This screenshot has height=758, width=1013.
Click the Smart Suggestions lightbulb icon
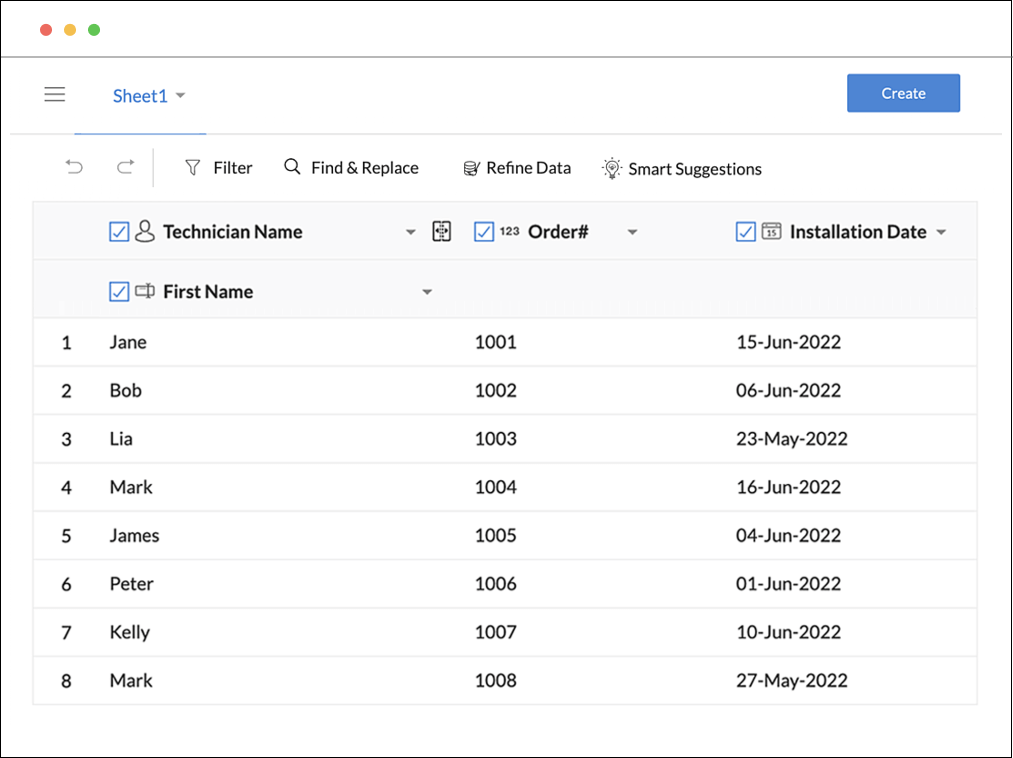pyautogui.click(x=611, y=168)
